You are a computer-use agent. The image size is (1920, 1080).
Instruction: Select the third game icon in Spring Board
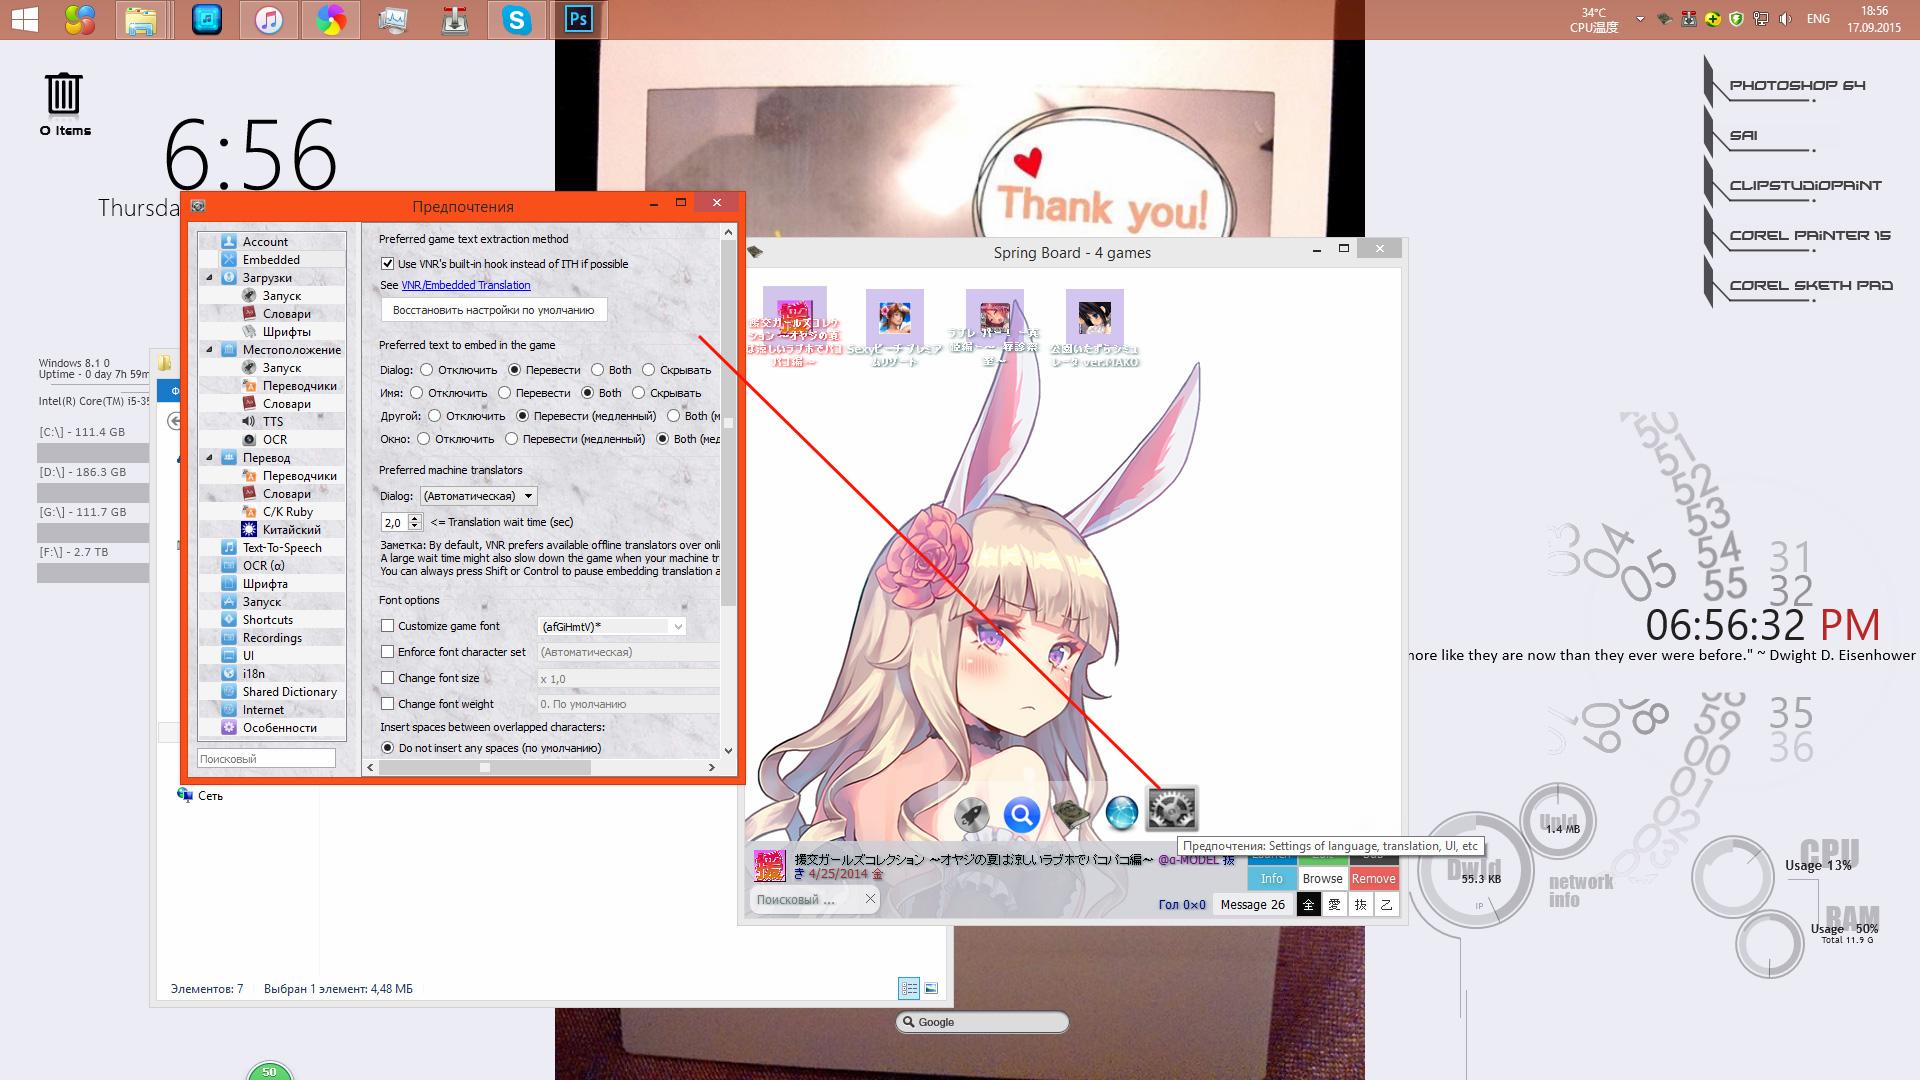click(x=994, y=317)
